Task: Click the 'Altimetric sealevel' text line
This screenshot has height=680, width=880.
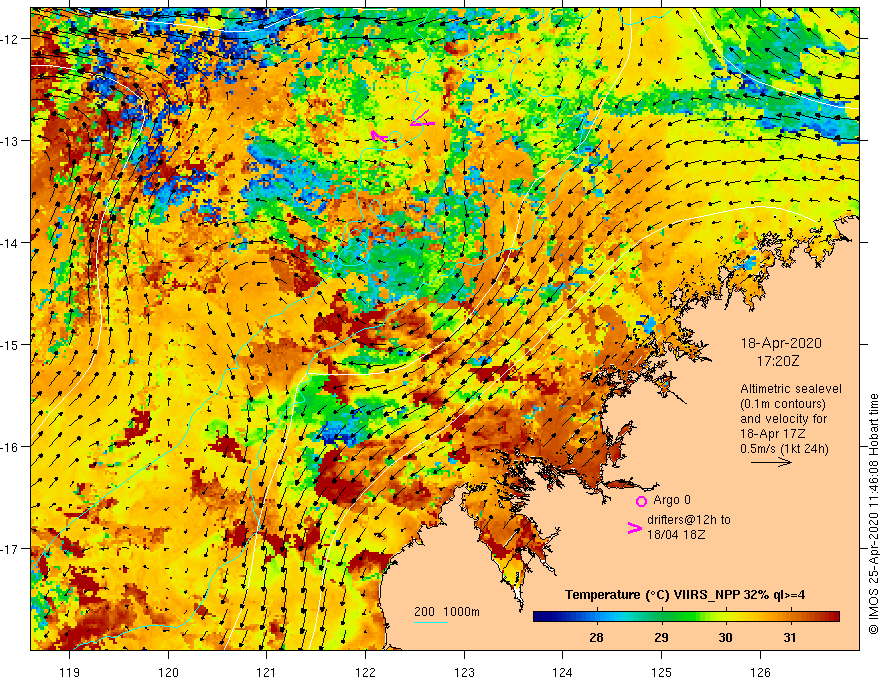Action: tap(791, 389)
